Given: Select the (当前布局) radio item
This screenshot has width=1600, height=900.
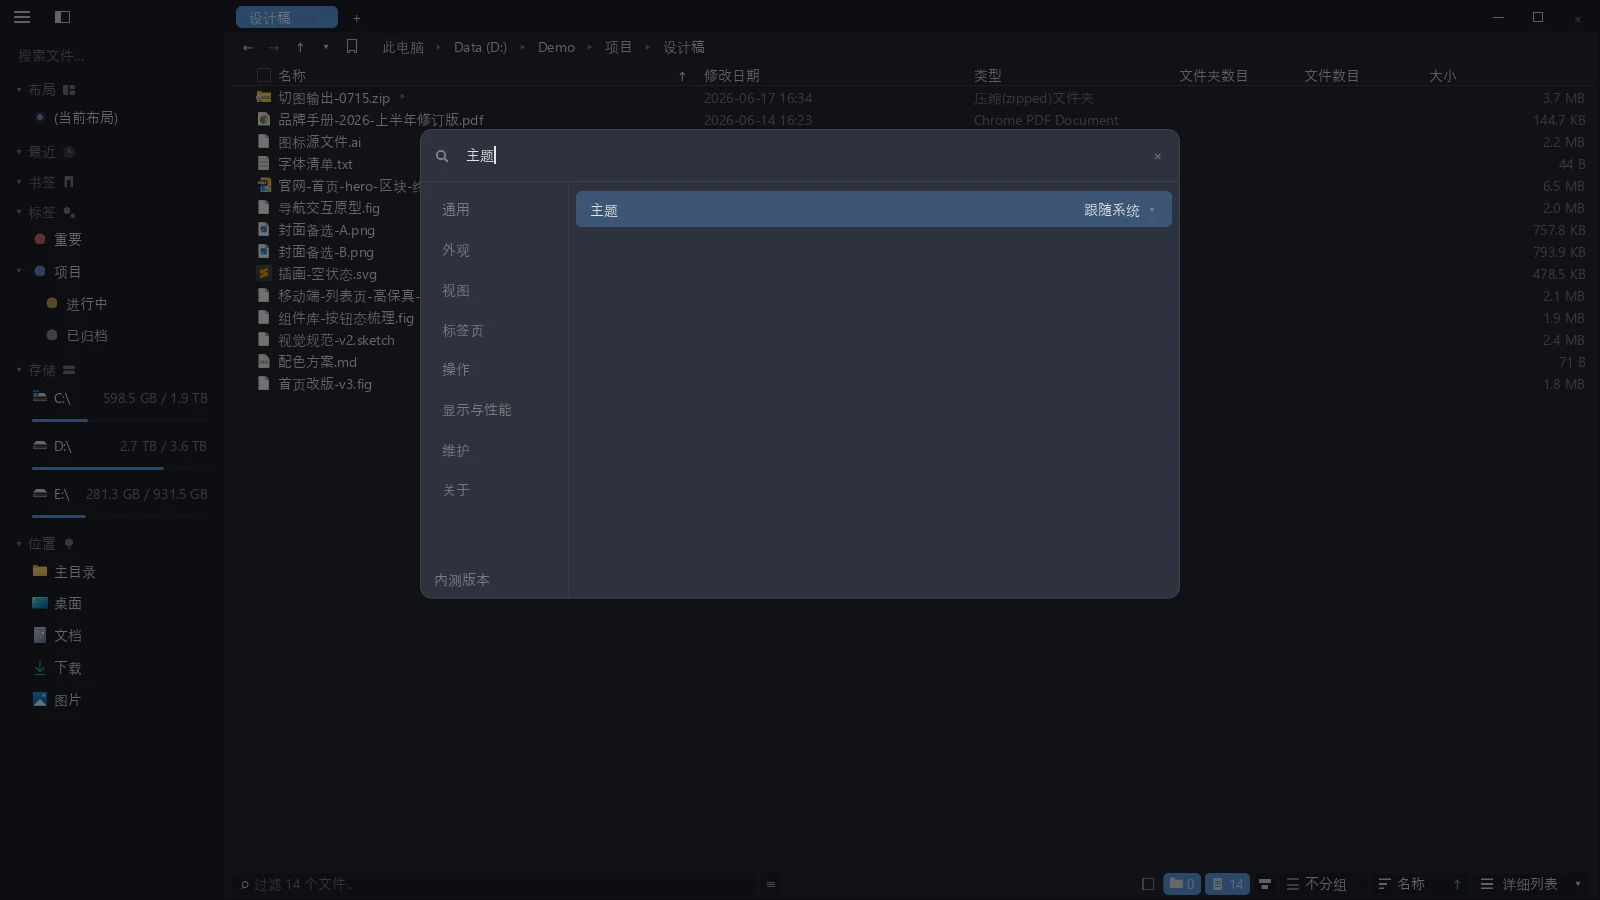Looking at the screenshot, I should coord(86,118).
